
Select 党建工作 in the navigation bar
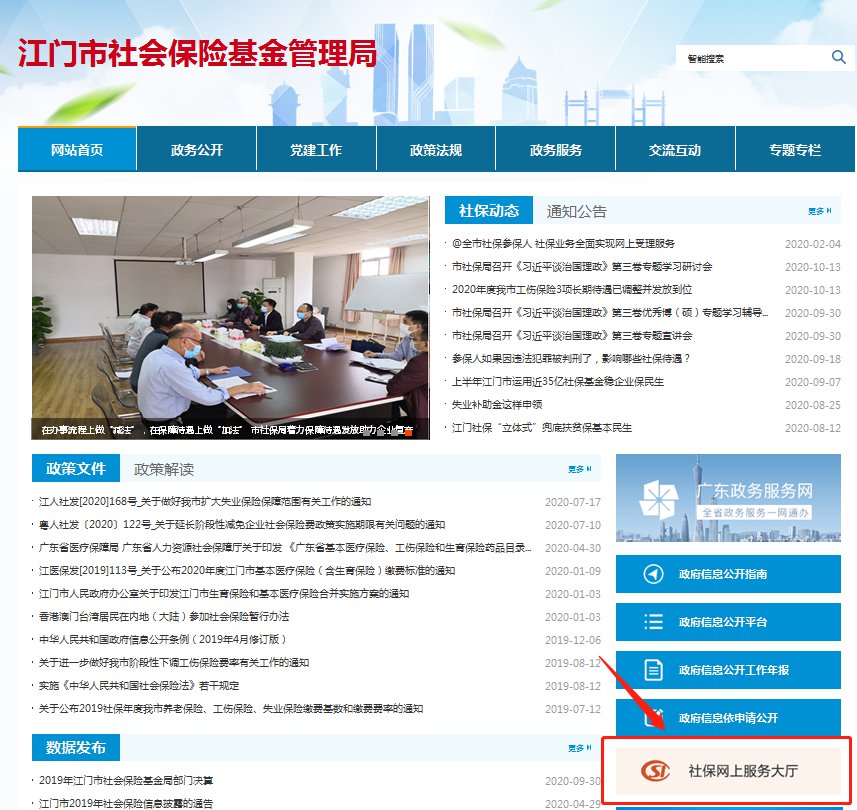pos(316,149)
